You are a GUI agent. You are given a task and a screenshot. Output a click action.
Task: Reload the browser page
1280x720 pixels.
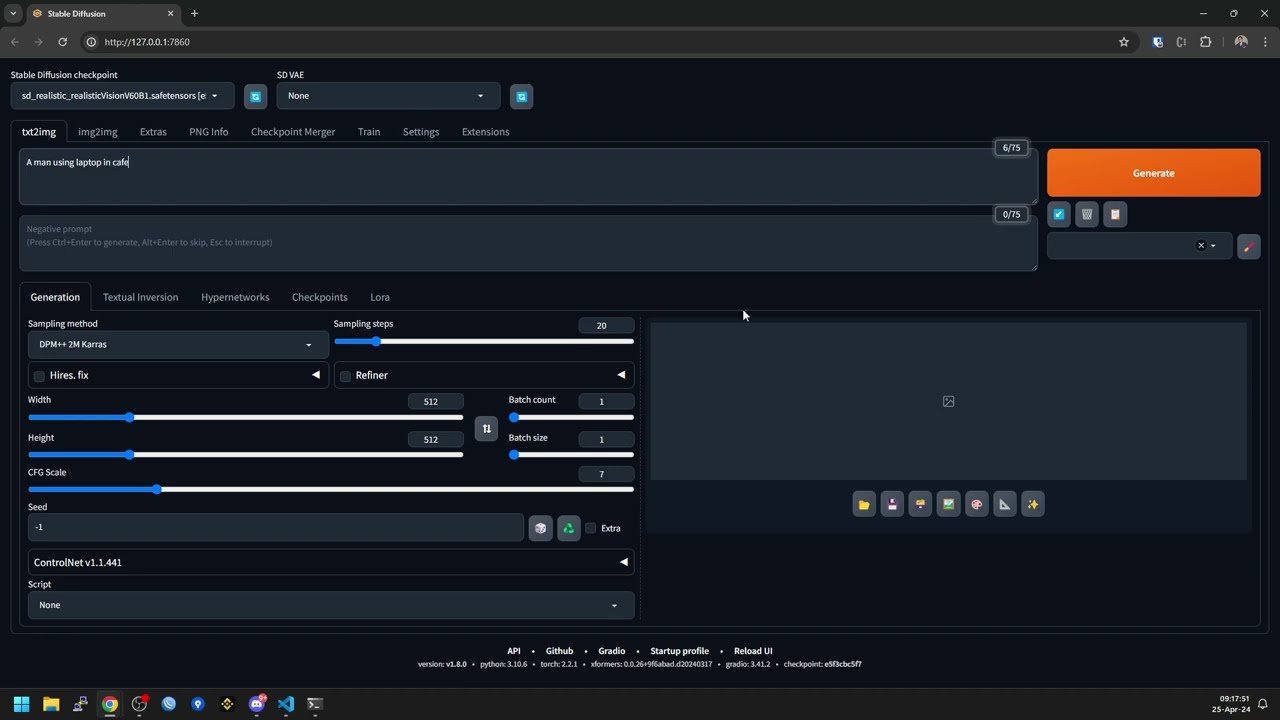point(62,42)
